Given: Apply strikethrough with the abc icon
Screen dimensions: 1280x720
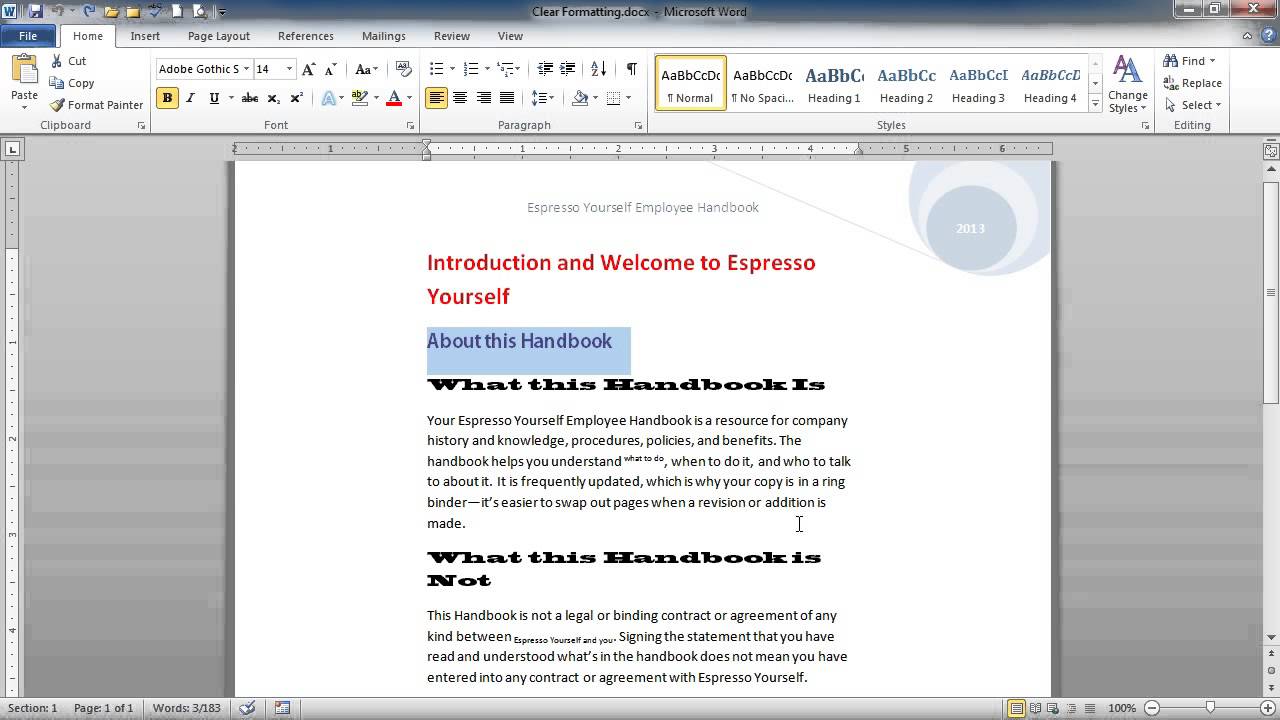Looking at the screenshot, I should click(x=250, y=98).
